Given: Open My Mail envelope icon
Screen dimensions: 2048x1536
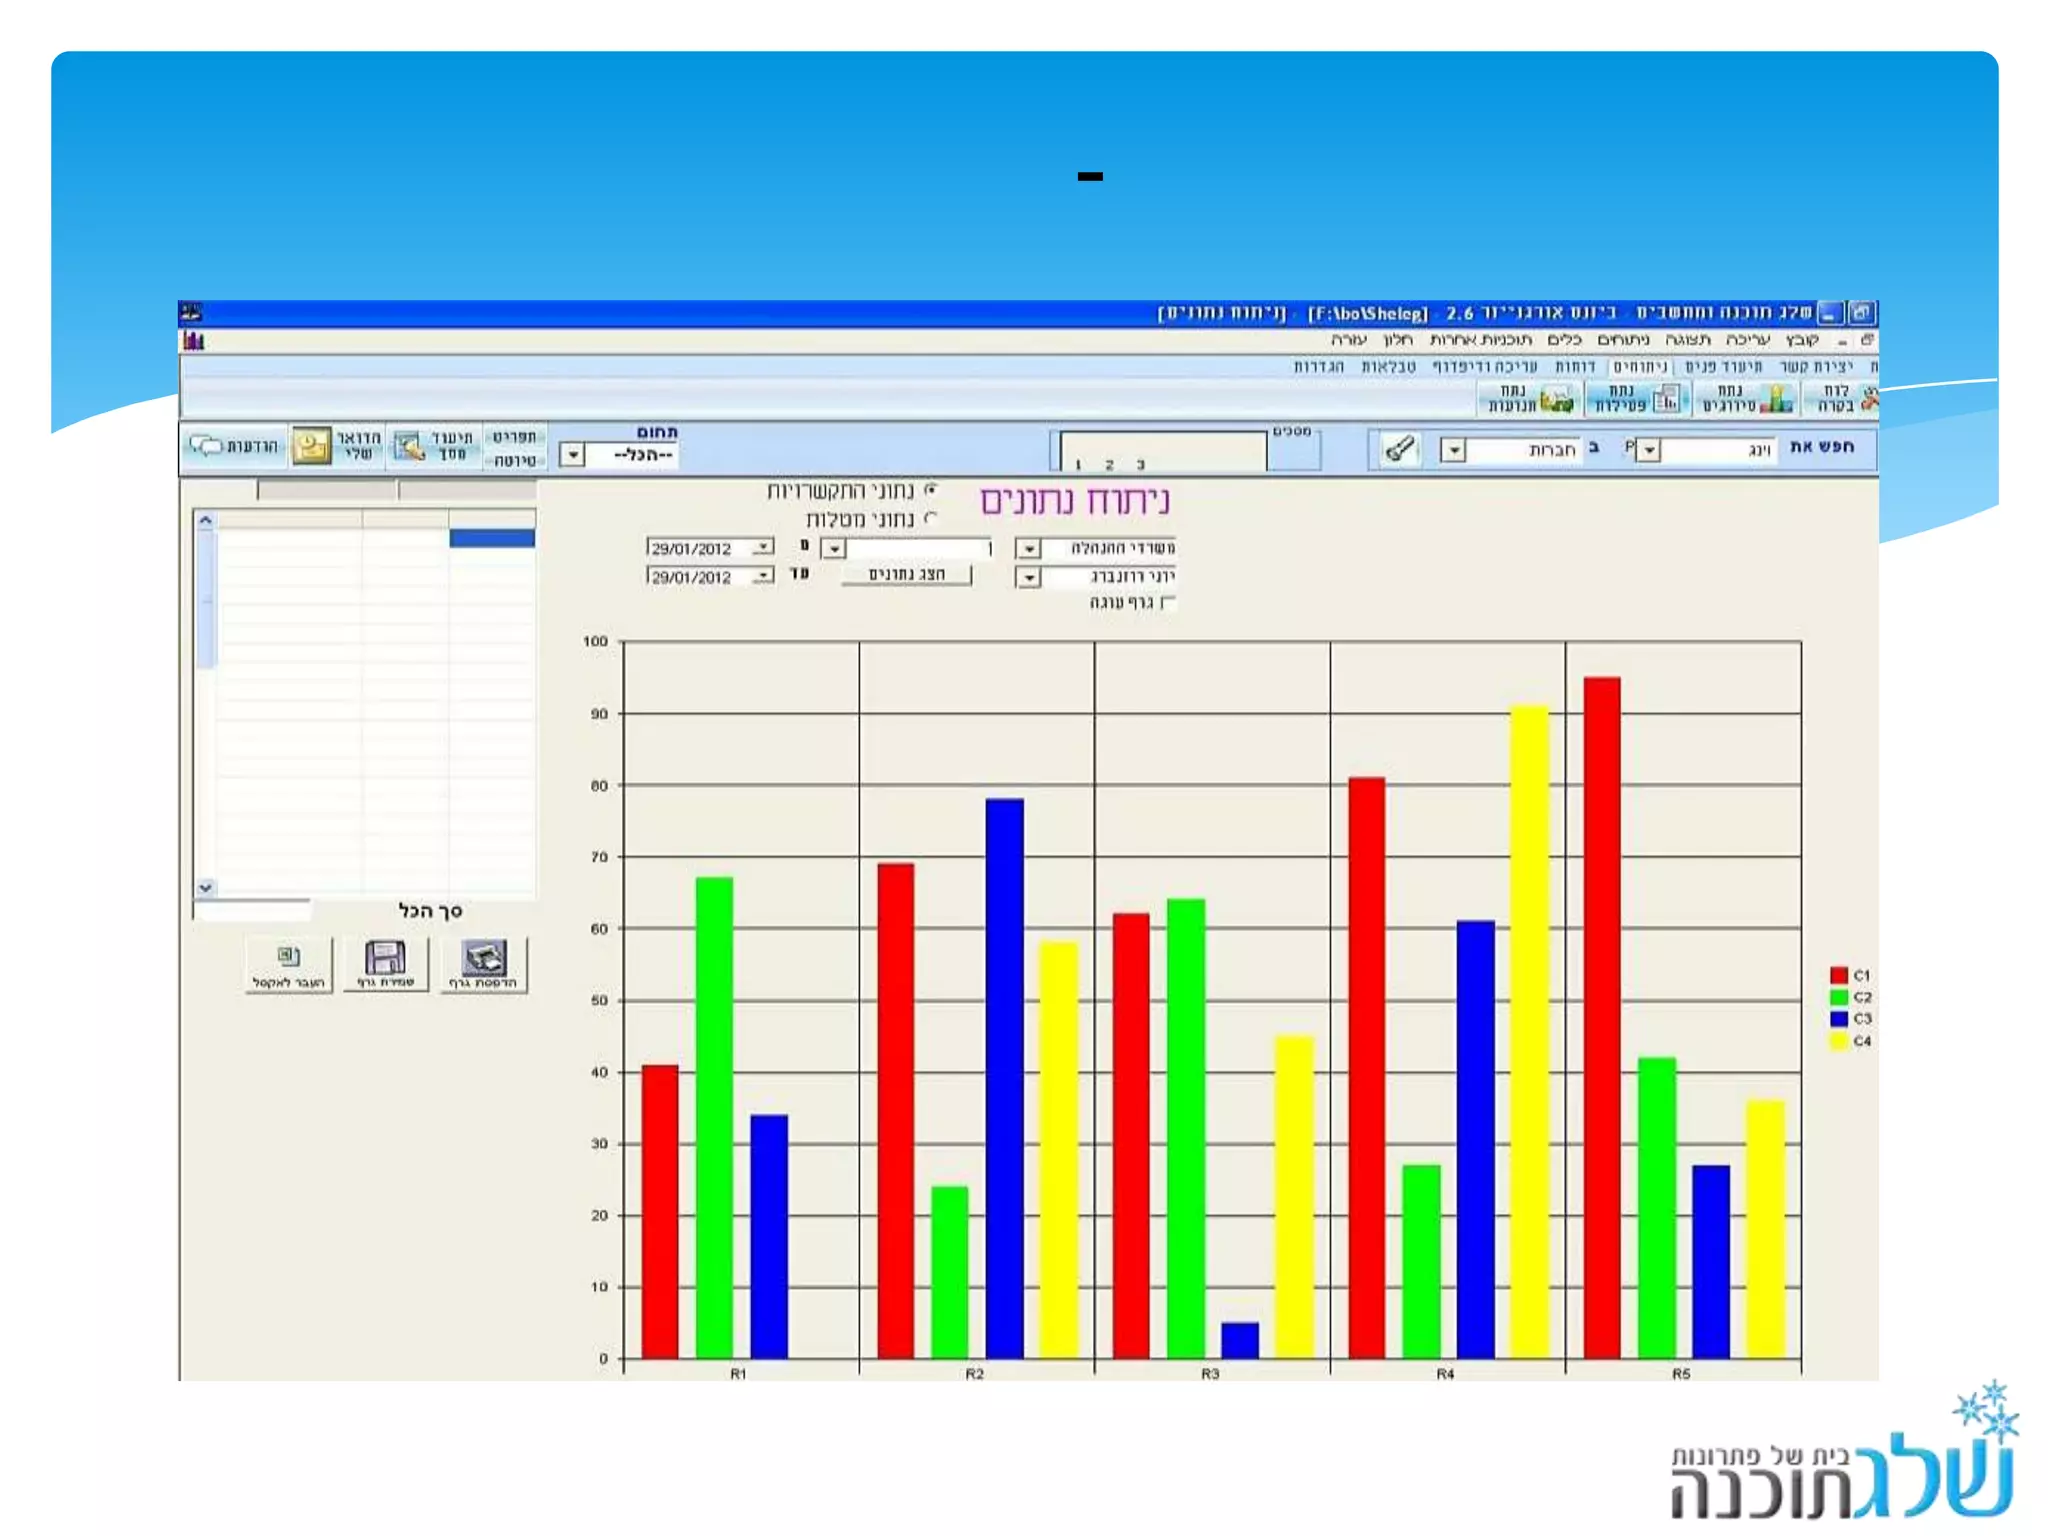Looking at the screenshot, I should pos(311,447).
